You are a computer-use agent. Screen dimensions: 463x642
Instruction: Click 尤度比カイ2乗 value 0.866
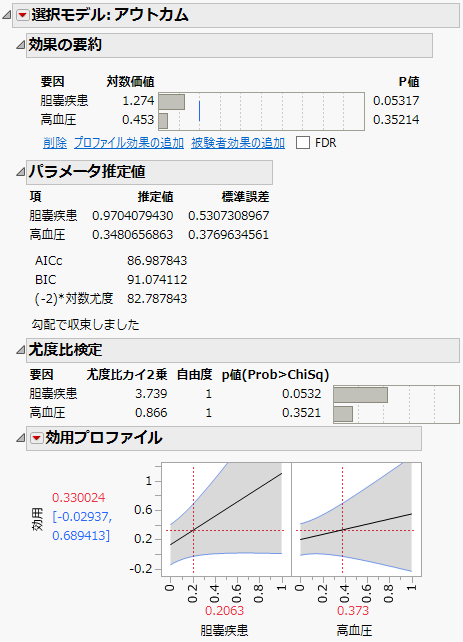(151, 413)
